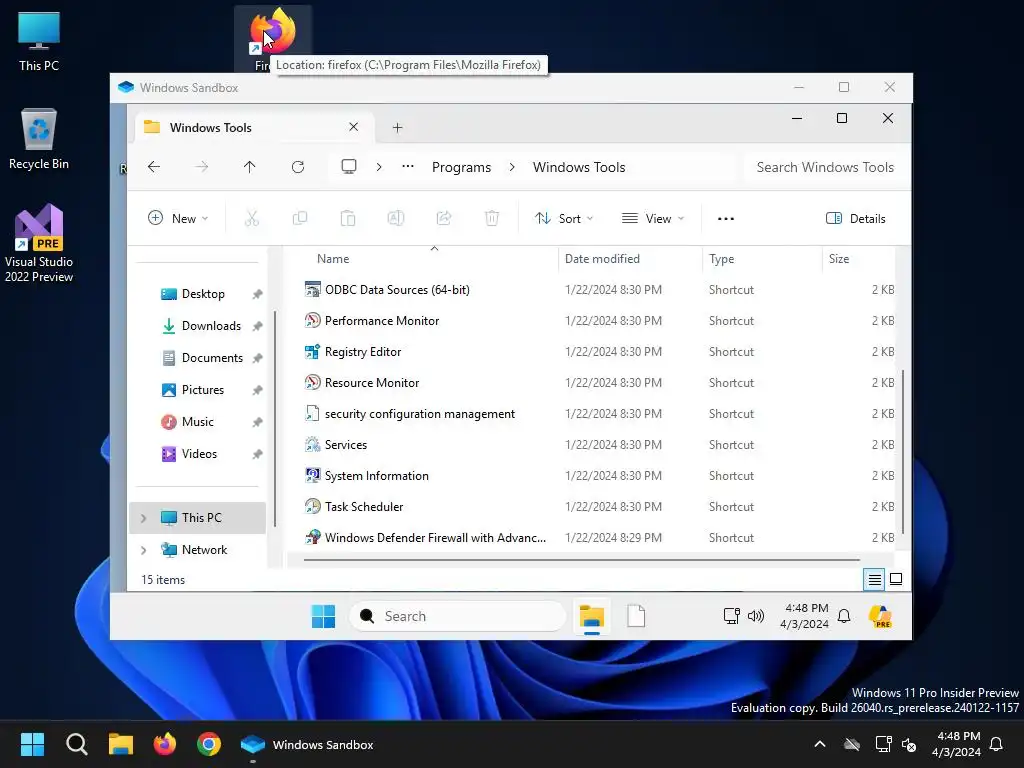The height and width of the screenshot is (768, 1024).
Task: Select the Recycle Bin desktop icon
Action: (39, 139)
